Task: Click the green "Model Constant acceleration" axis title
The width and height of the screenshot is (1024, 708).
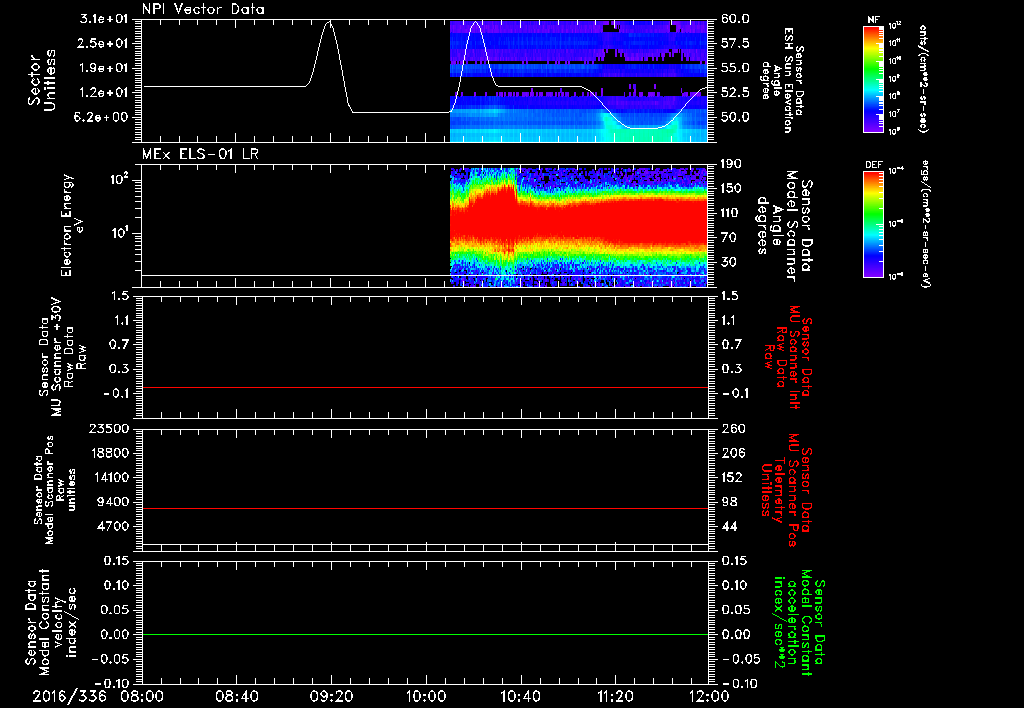Action: 799,623
